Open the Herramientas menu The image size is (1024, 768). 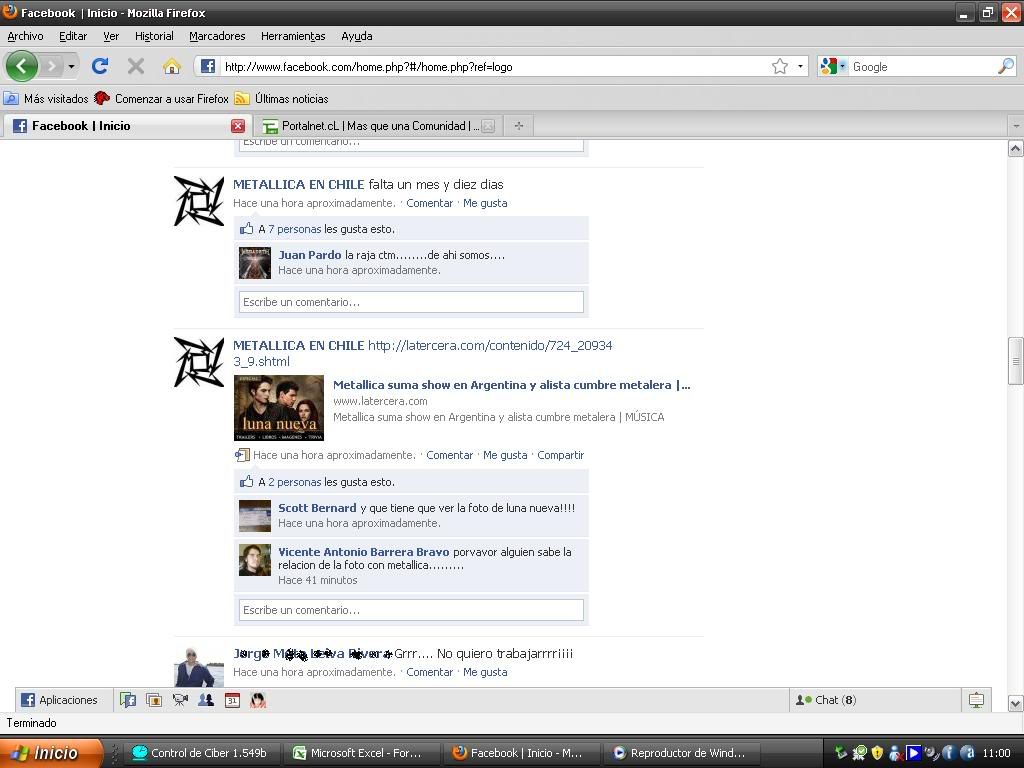tap(293, 36)
